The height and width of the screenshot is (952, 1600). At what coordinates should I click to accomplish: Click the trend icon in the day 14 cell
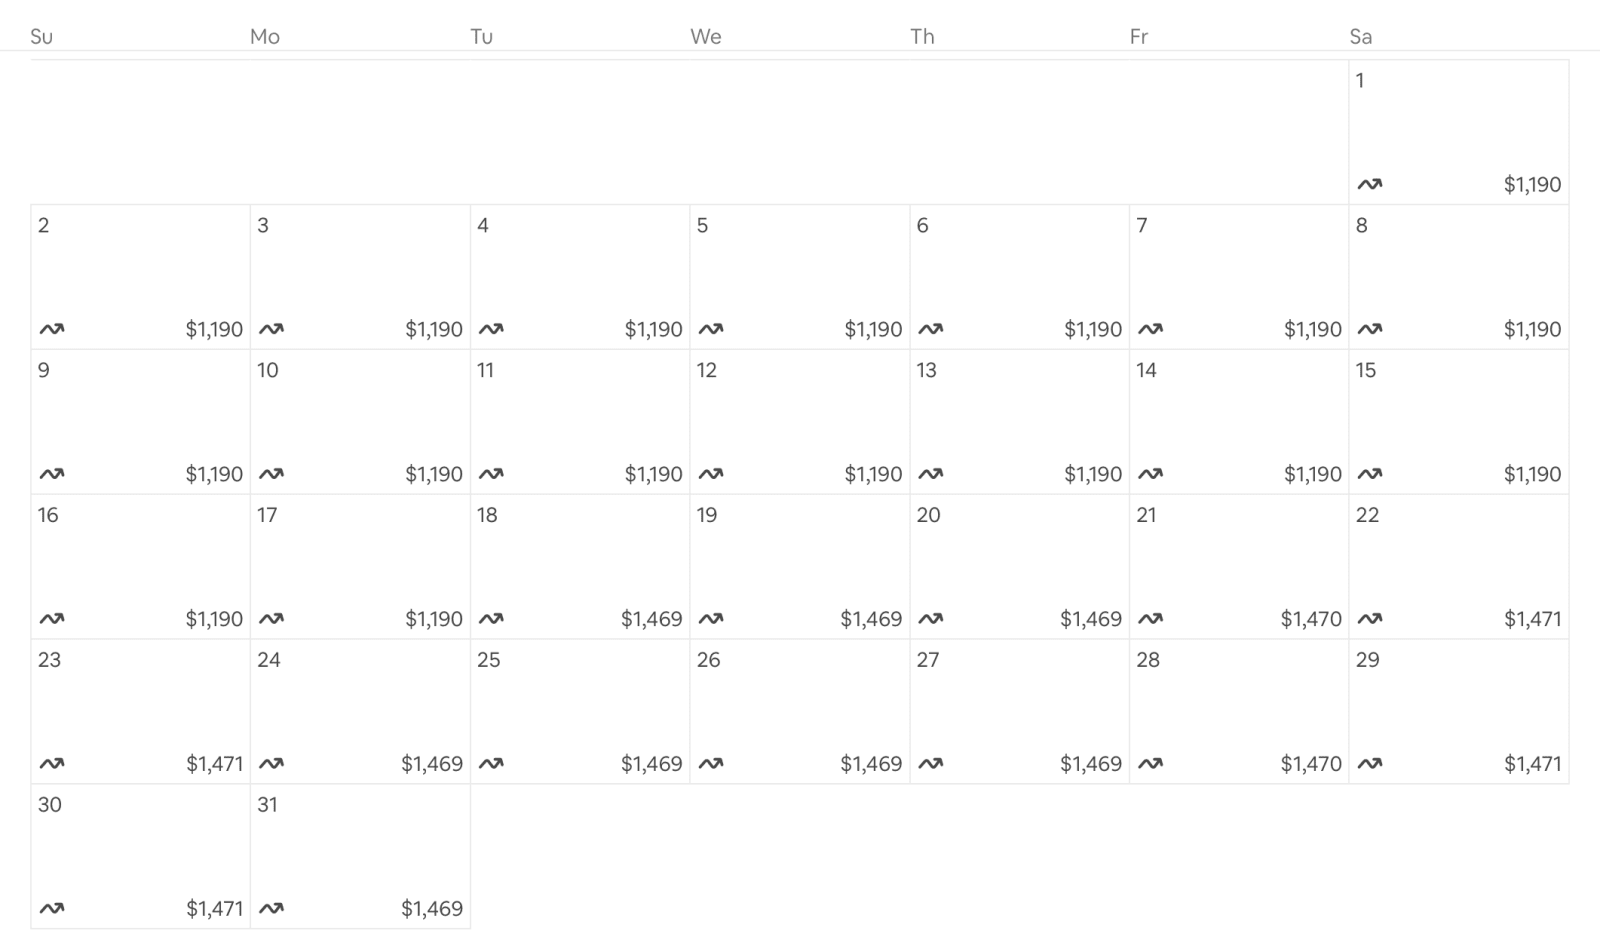coord(1150,474)
